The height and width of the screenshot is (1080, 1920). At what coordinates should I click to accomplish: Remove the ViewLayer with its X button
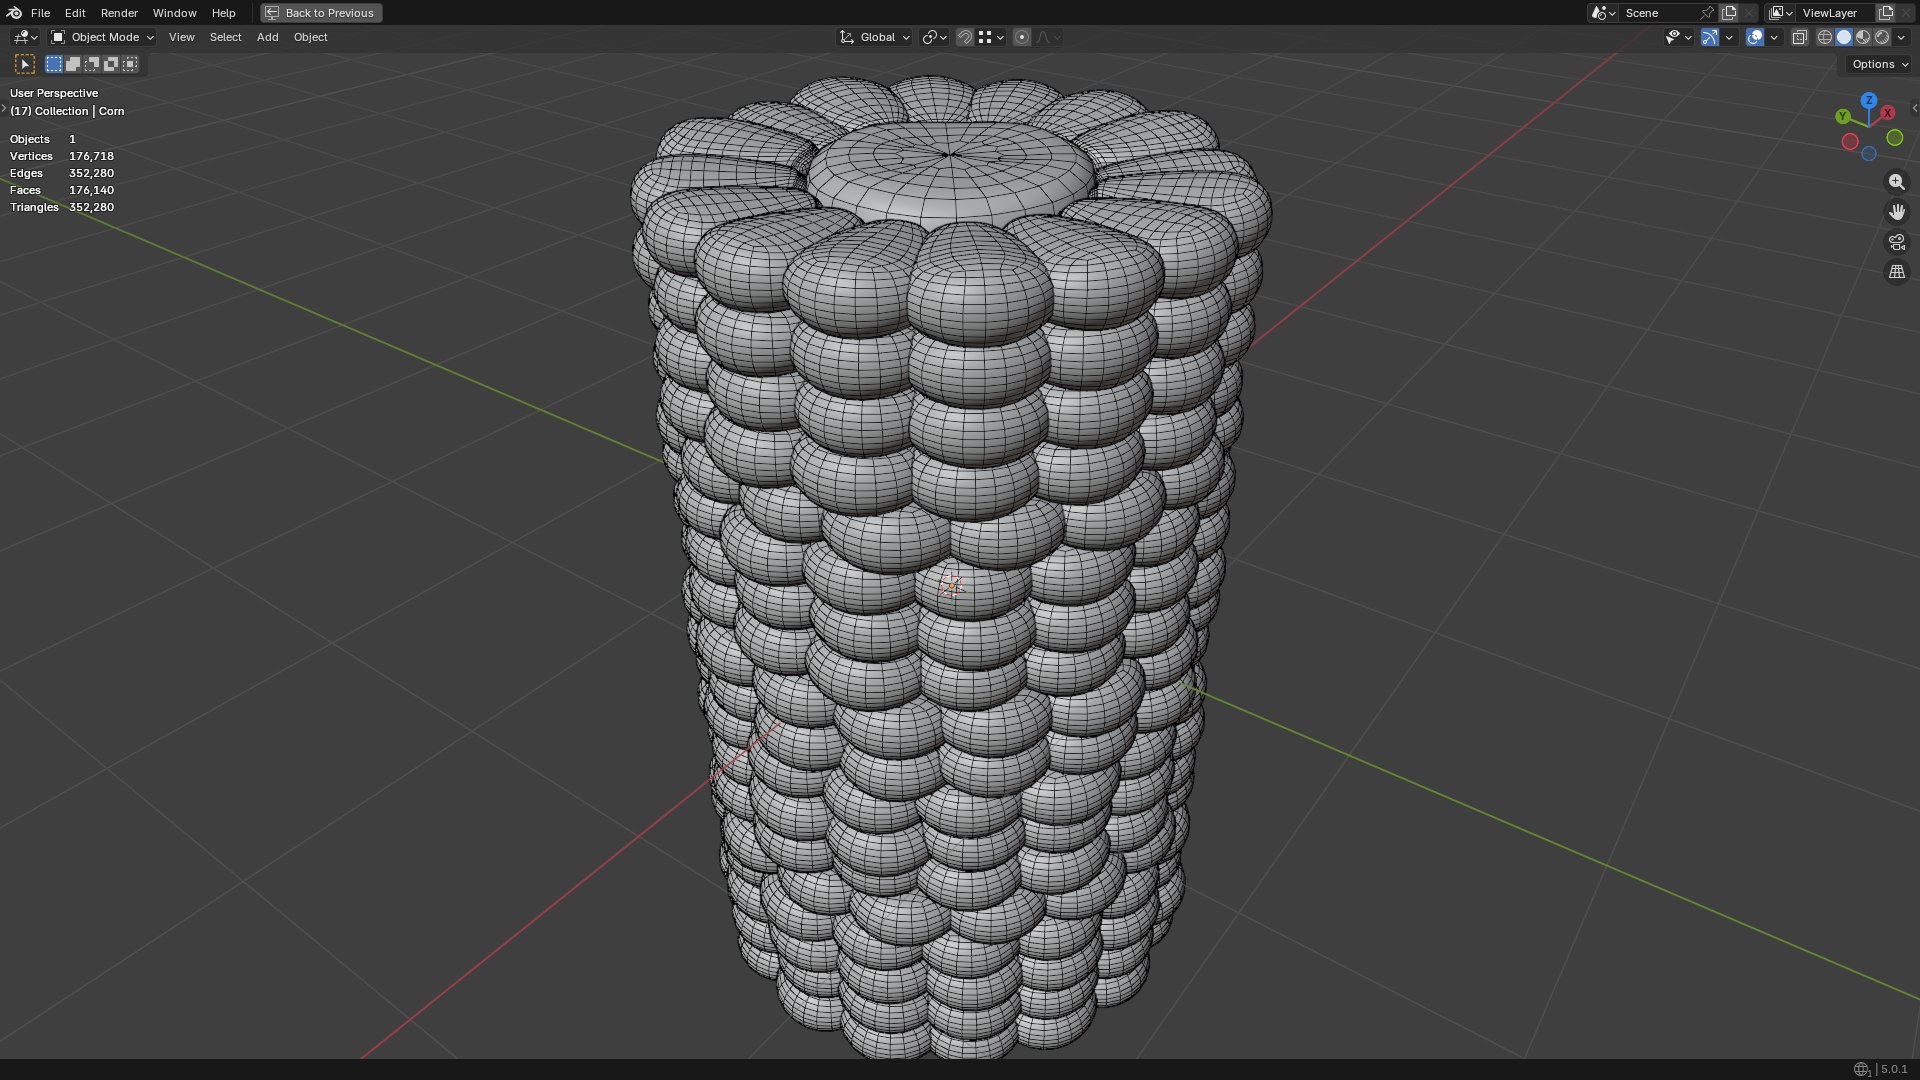click(x=1906, y=13)
